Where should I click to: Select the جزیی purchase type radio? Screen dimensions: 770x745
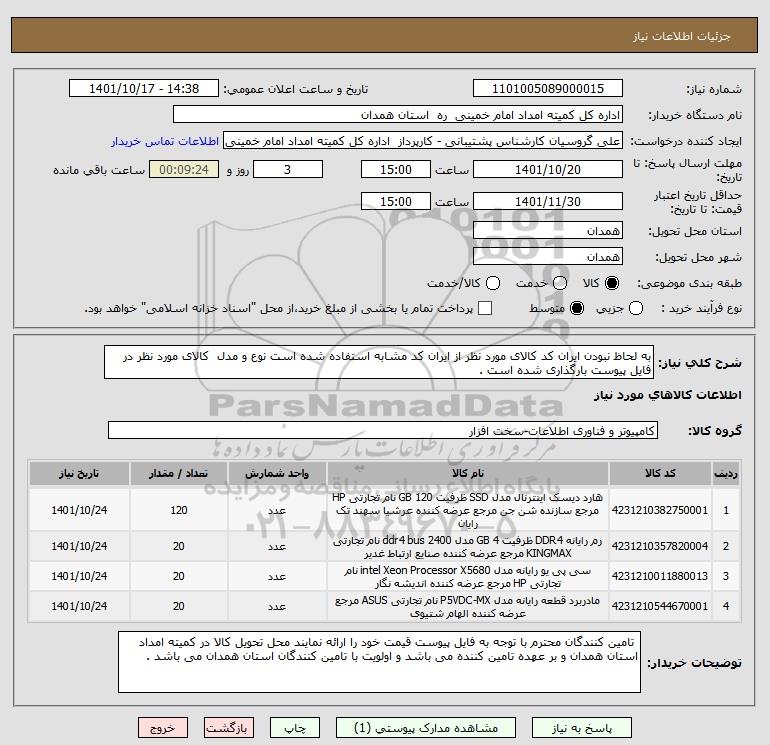636,308
